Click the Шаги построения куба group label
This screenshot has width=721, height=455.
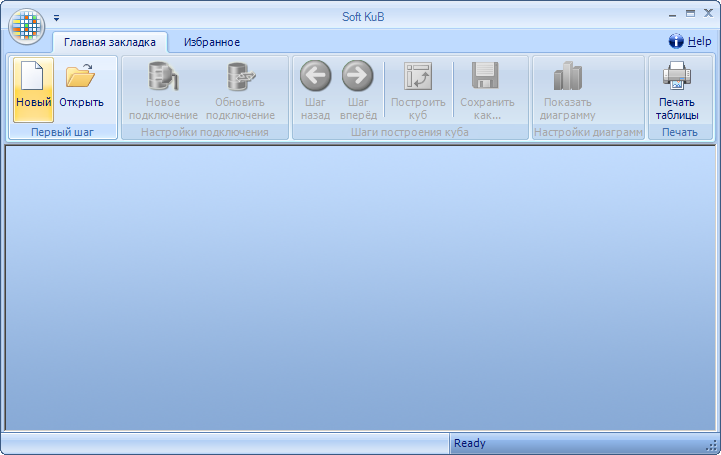click(x=410, y=132)
